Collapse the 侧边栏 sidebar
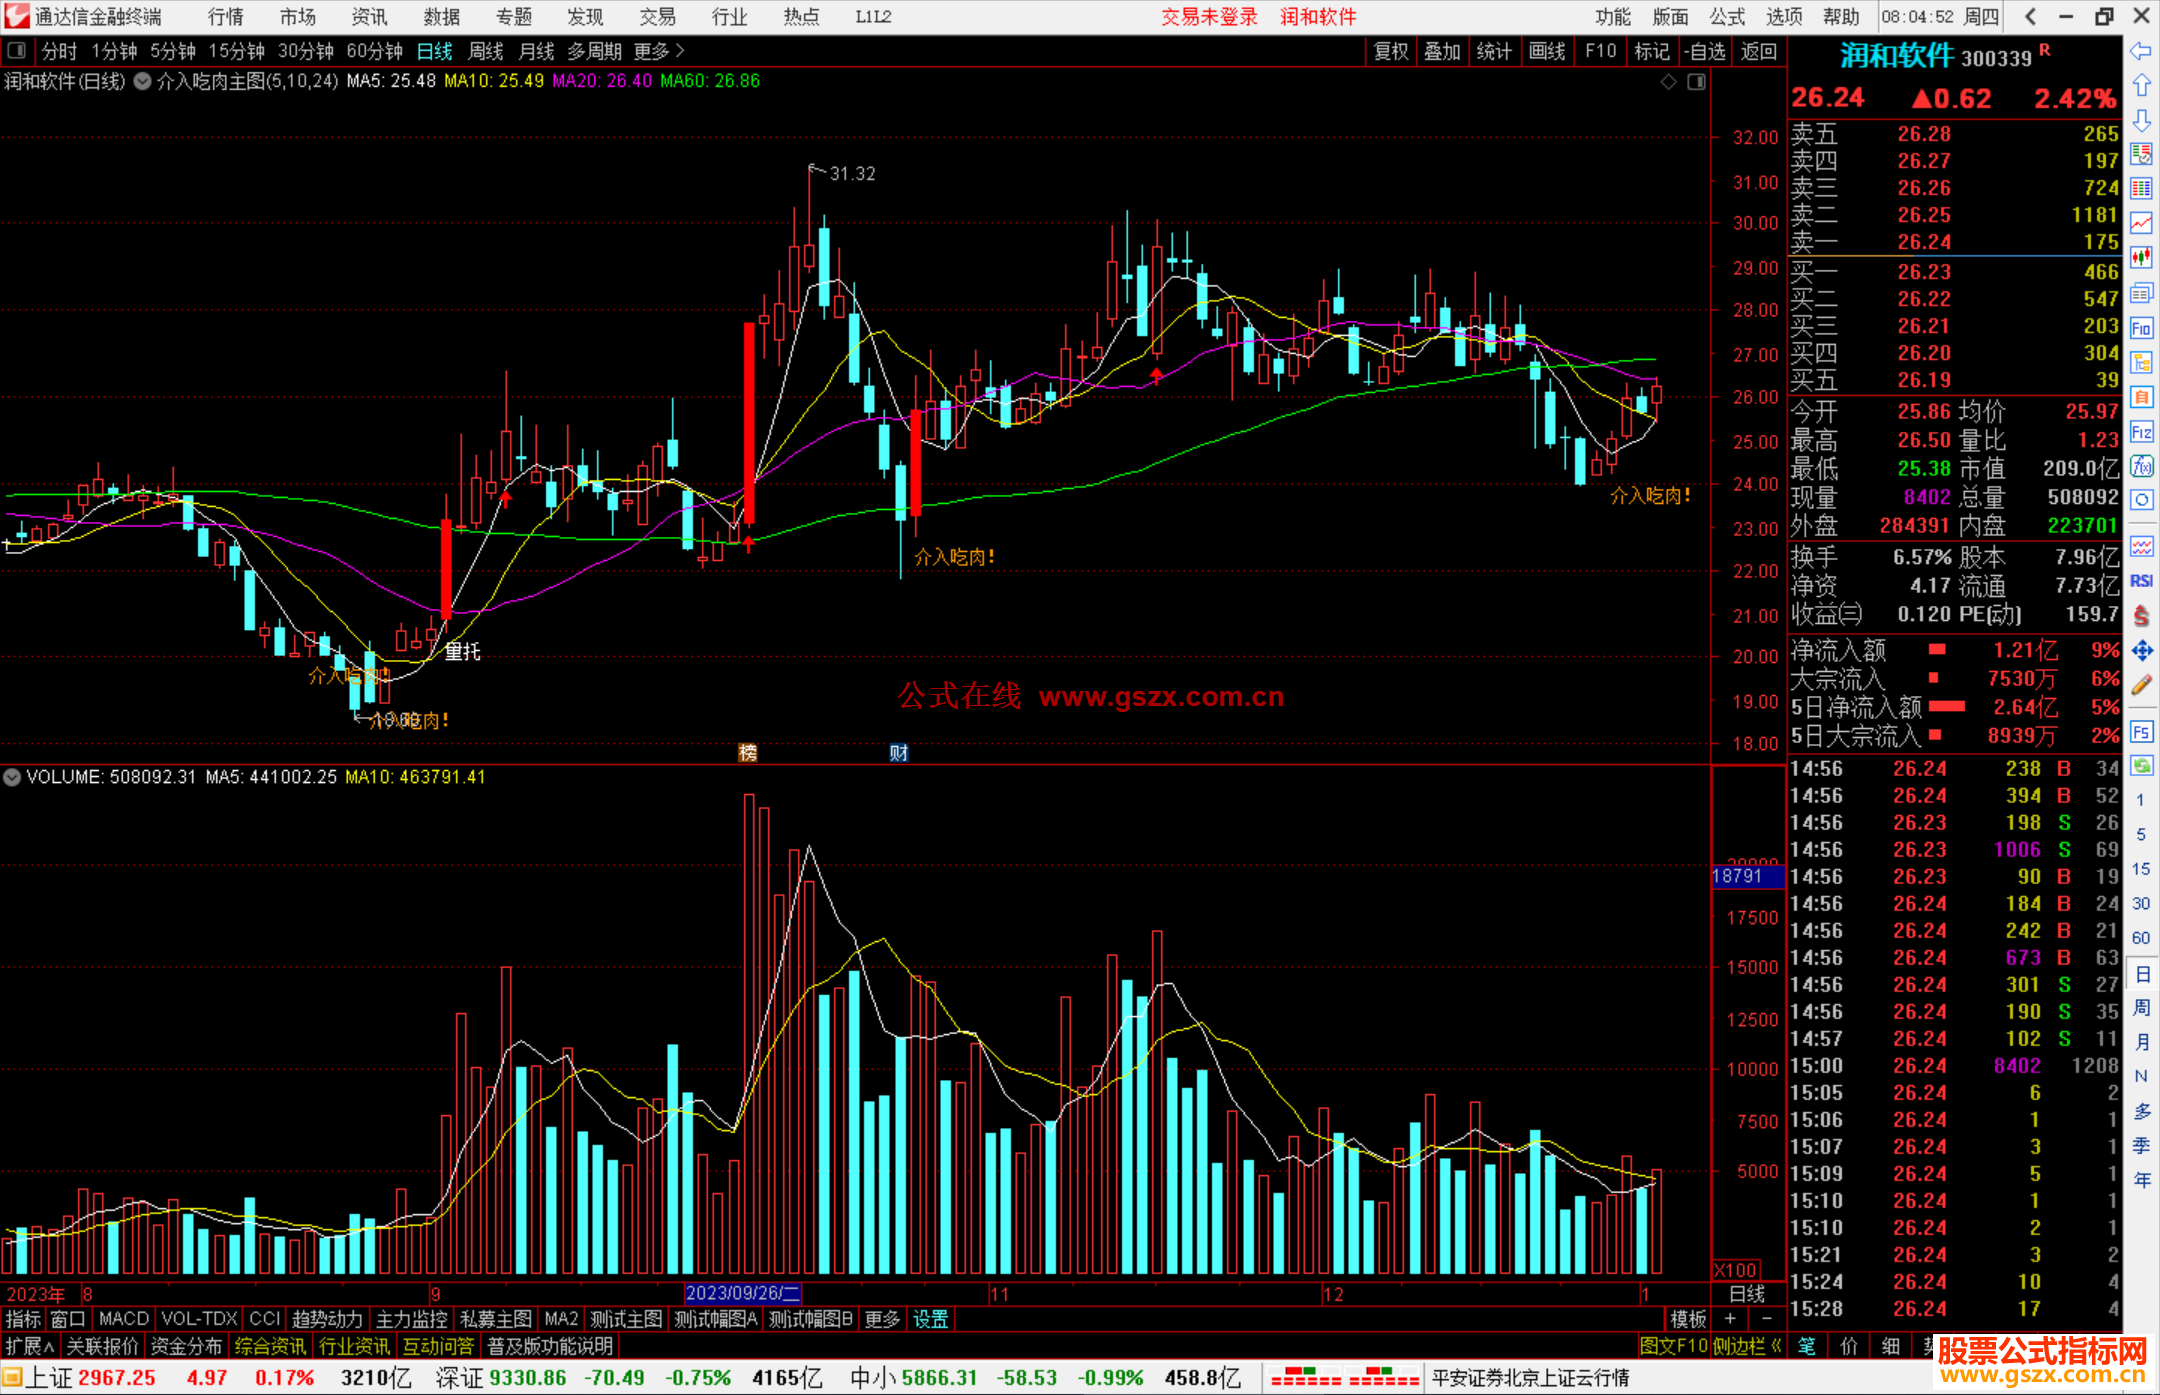 pyautogui.click(x=1748, y=1346)
